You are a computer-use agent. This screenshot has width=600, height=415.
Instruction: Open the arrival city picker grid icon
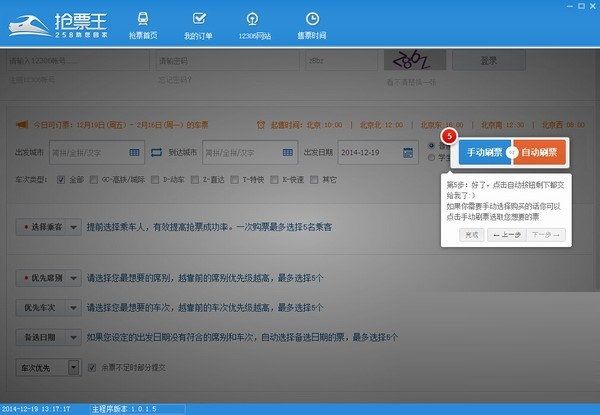pos(287,153)
